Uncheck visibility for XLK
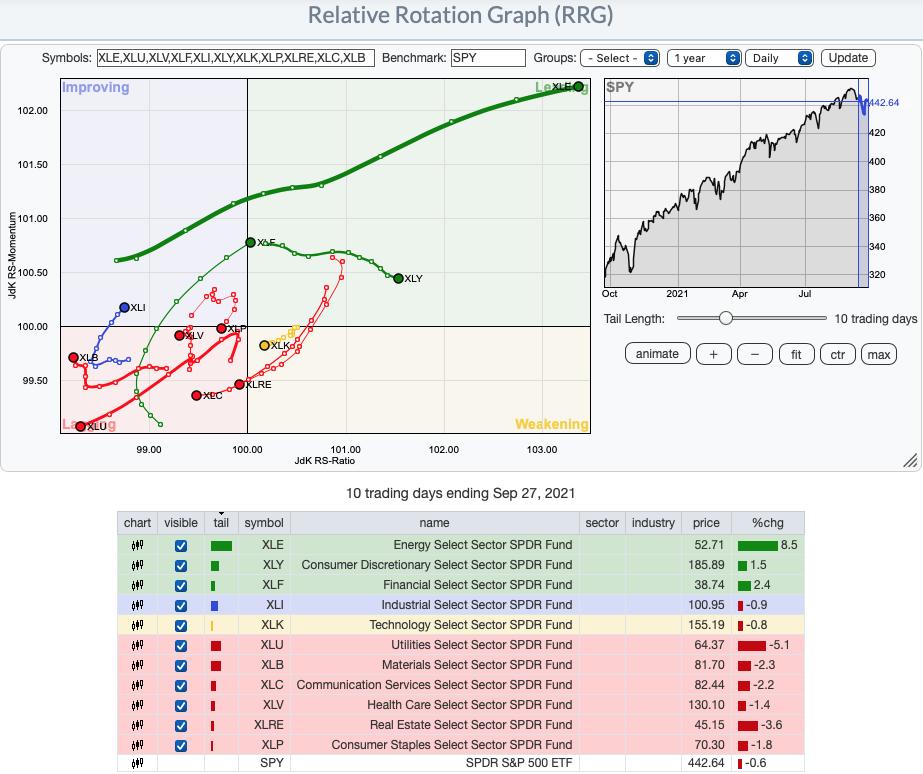923x774 pixels. (x=181, y=626)
